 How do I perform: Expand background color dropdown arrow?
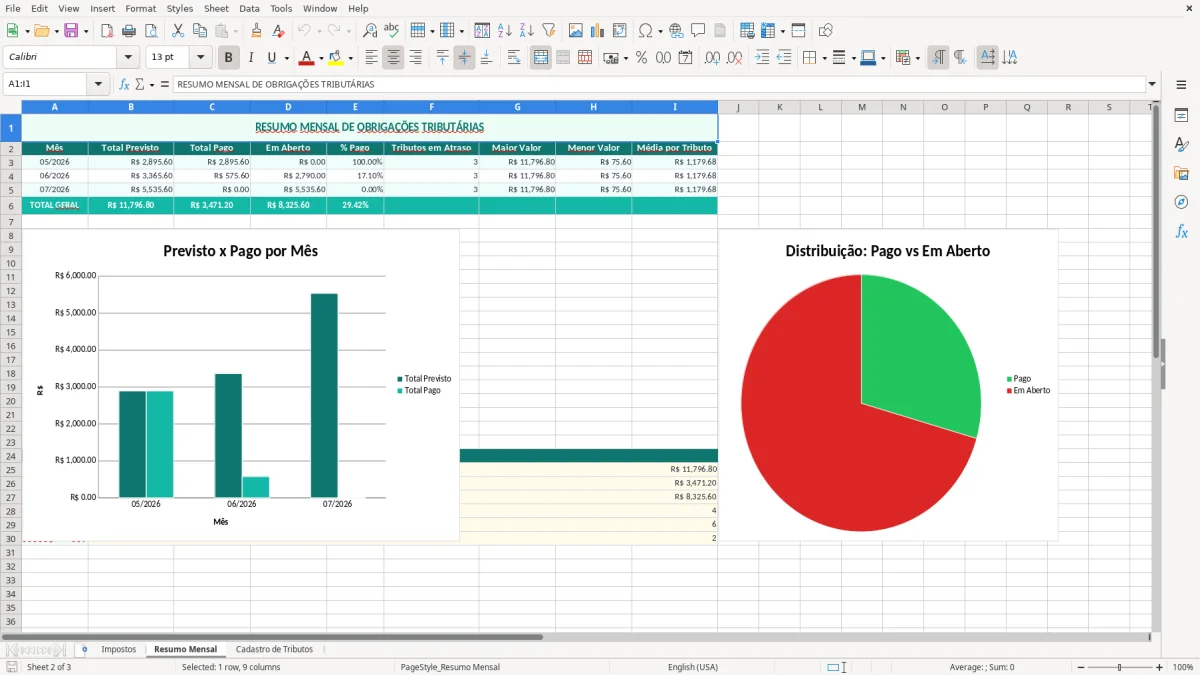point(350,58)
